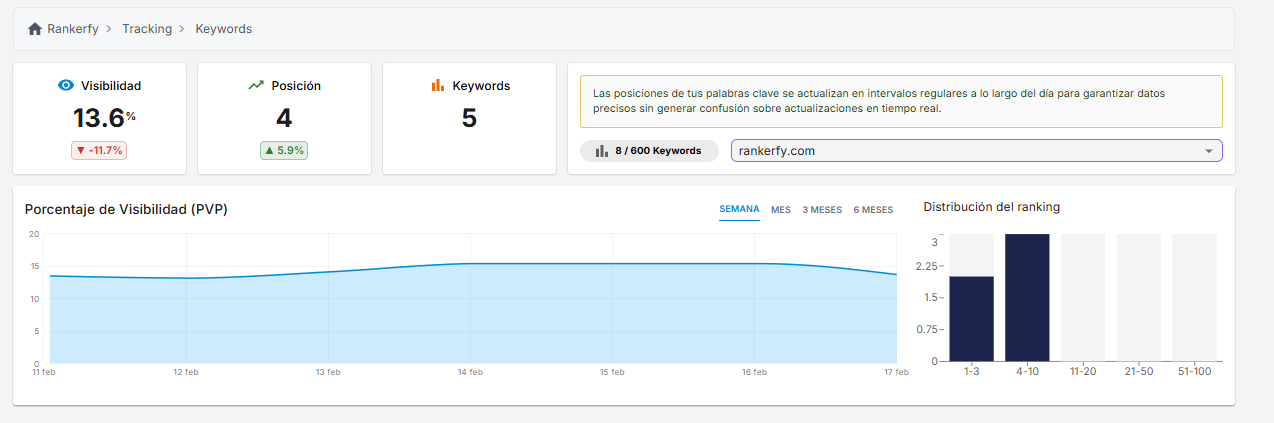Click the trend arrow icon beside Posición

pos(256,86)
